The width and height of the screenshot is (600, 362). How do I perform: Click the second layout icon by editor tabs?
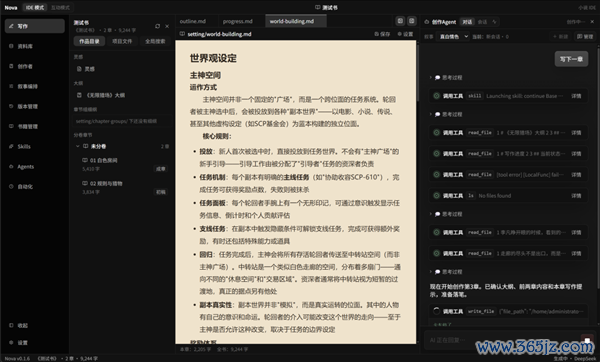pos(412,21)
